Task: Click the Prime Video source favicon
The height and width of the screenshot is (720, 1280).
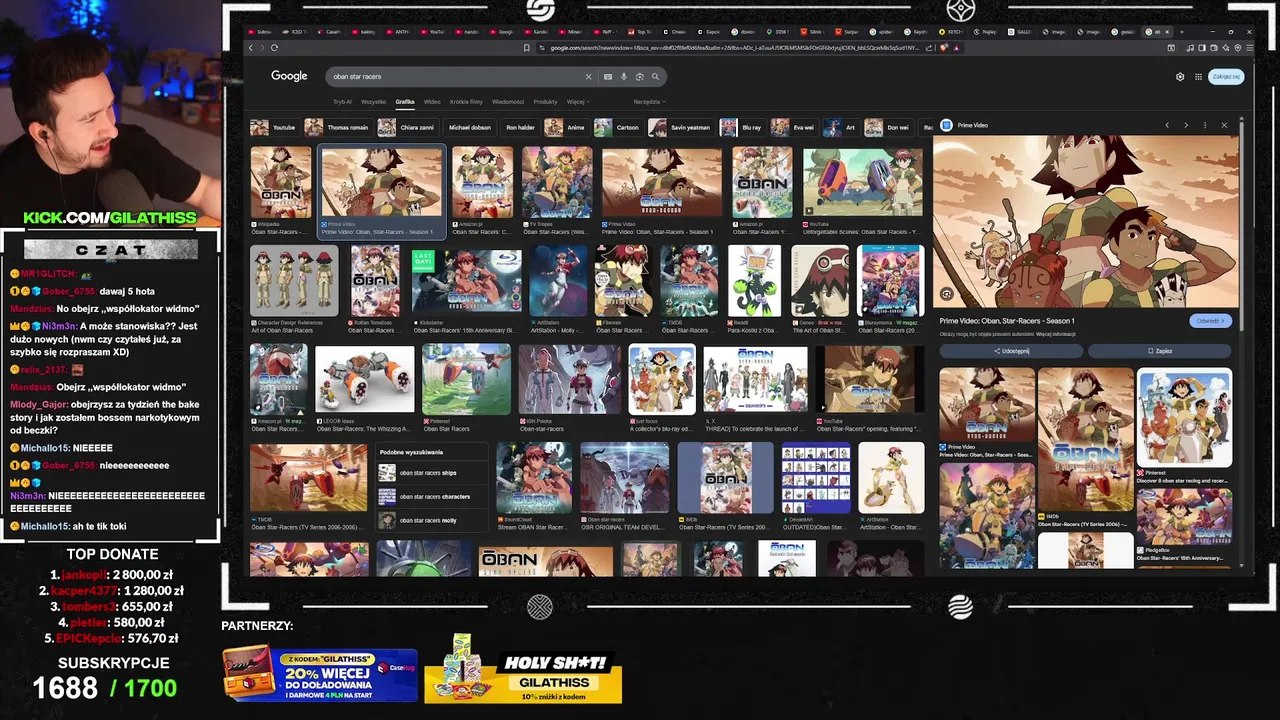Action: point(946,125)
